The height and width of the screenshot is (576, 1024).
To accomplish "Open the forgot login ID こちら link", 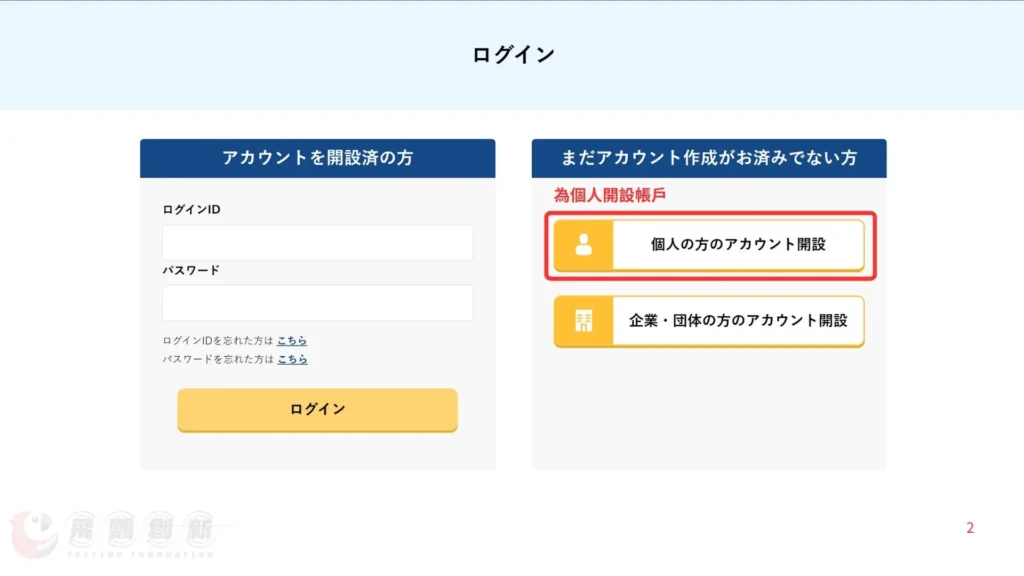I will coord(292,341).
